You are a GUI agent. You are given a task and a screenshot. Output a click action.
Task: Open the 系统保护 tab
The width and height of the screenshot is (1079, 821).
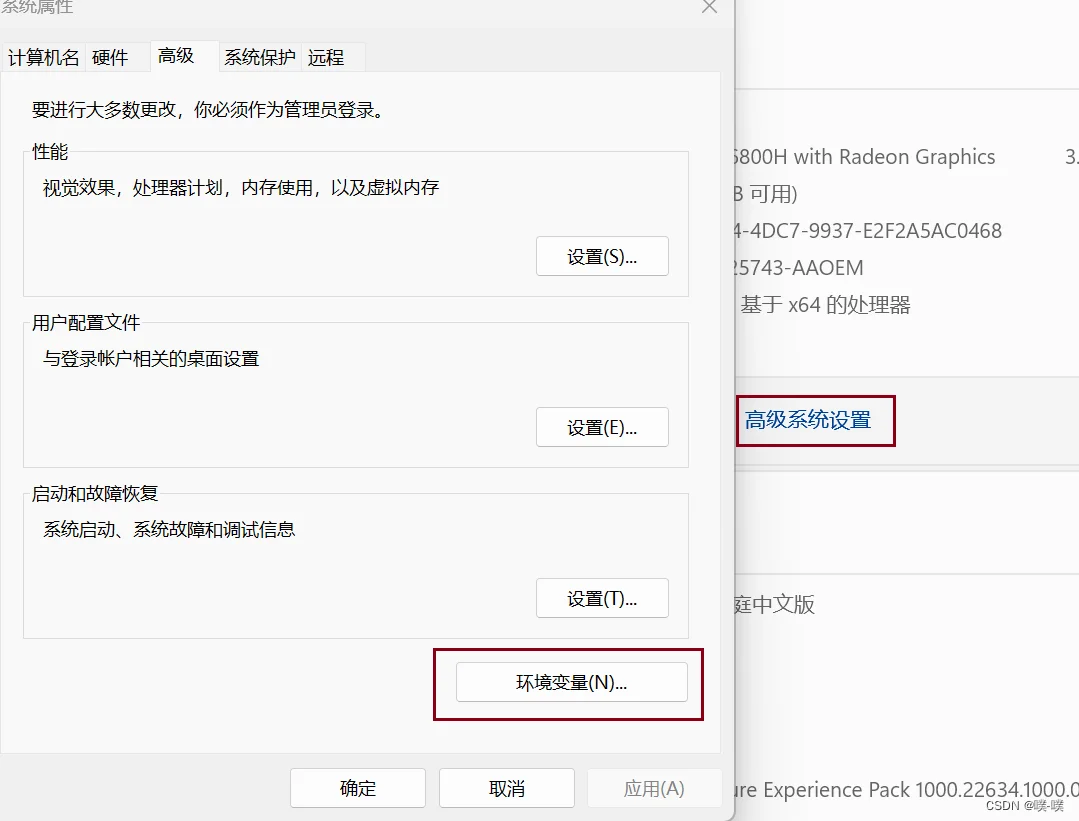tap(259, 57)
